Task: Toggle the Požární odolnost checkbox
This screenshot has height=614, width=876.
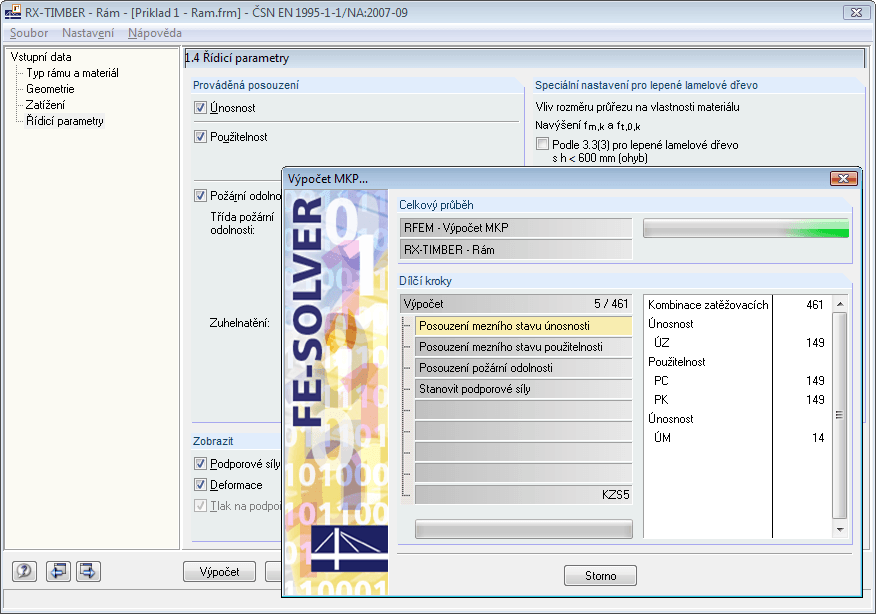Action: (x=201, y=196)
